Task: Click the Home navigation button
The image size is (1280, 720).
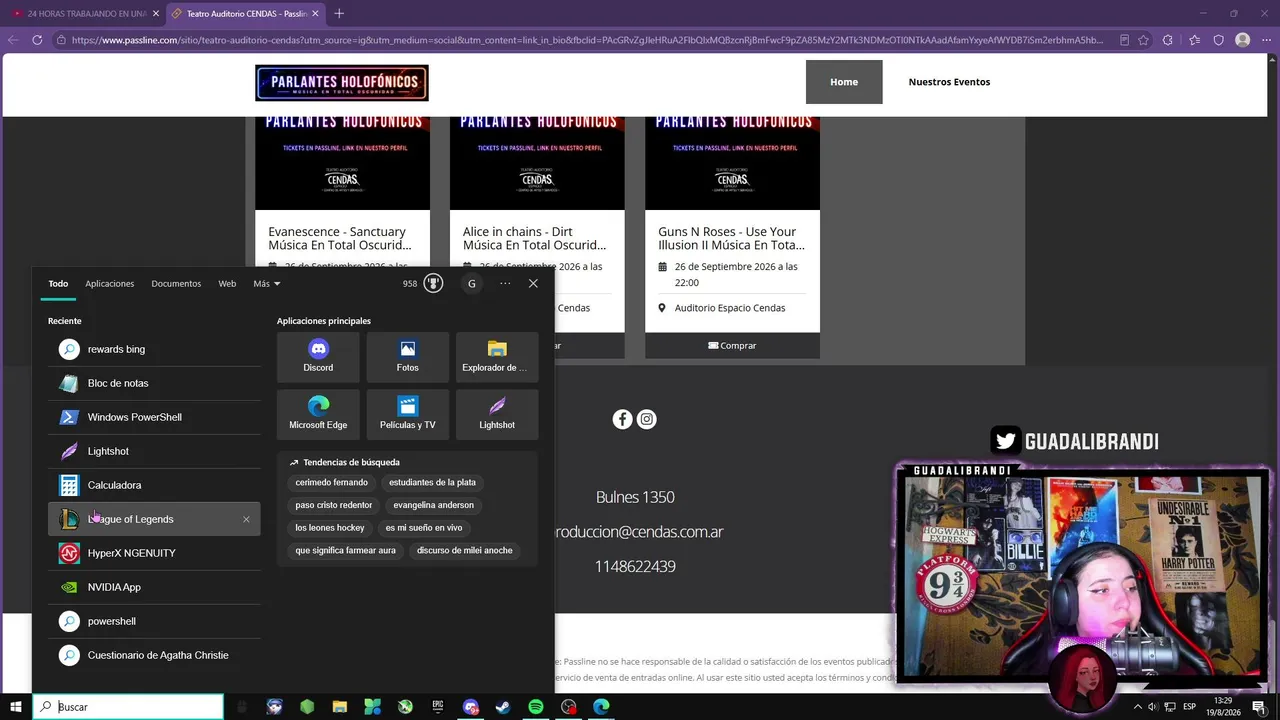Action: click(844, 82)
